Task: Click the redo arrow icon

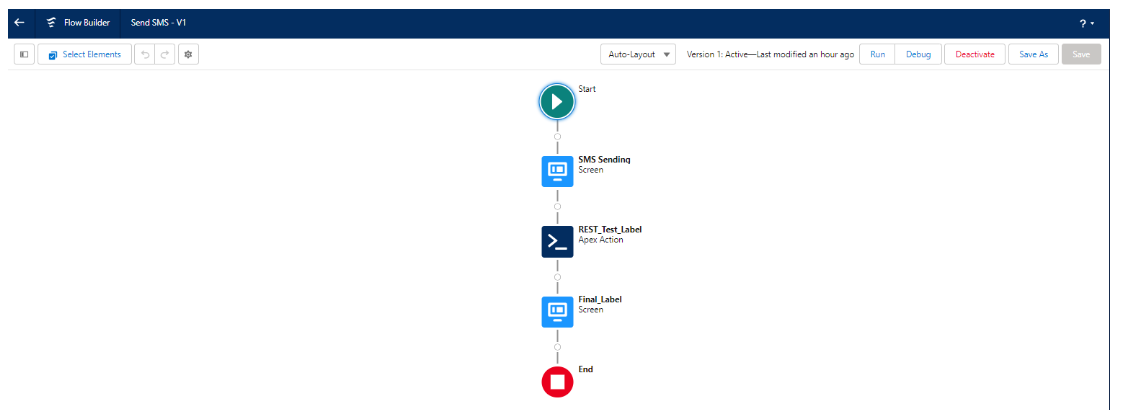Action: pos(165,55)
